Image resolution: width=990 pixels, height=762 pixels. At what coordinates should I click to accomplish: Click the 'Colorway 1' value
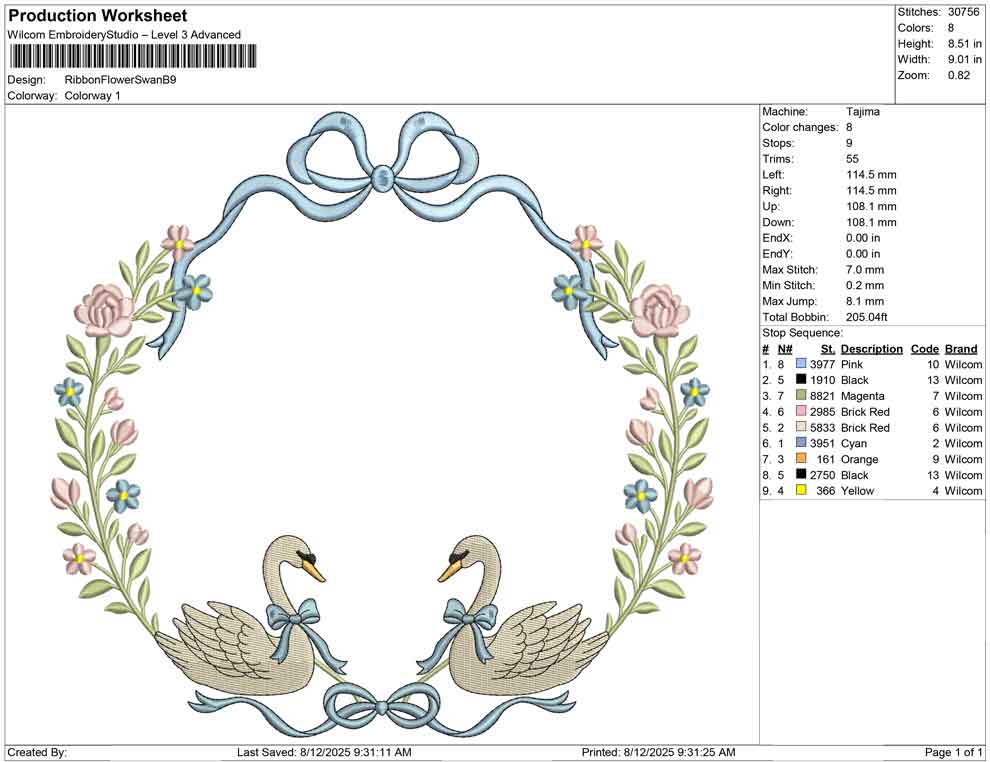[x=93, y=96]
